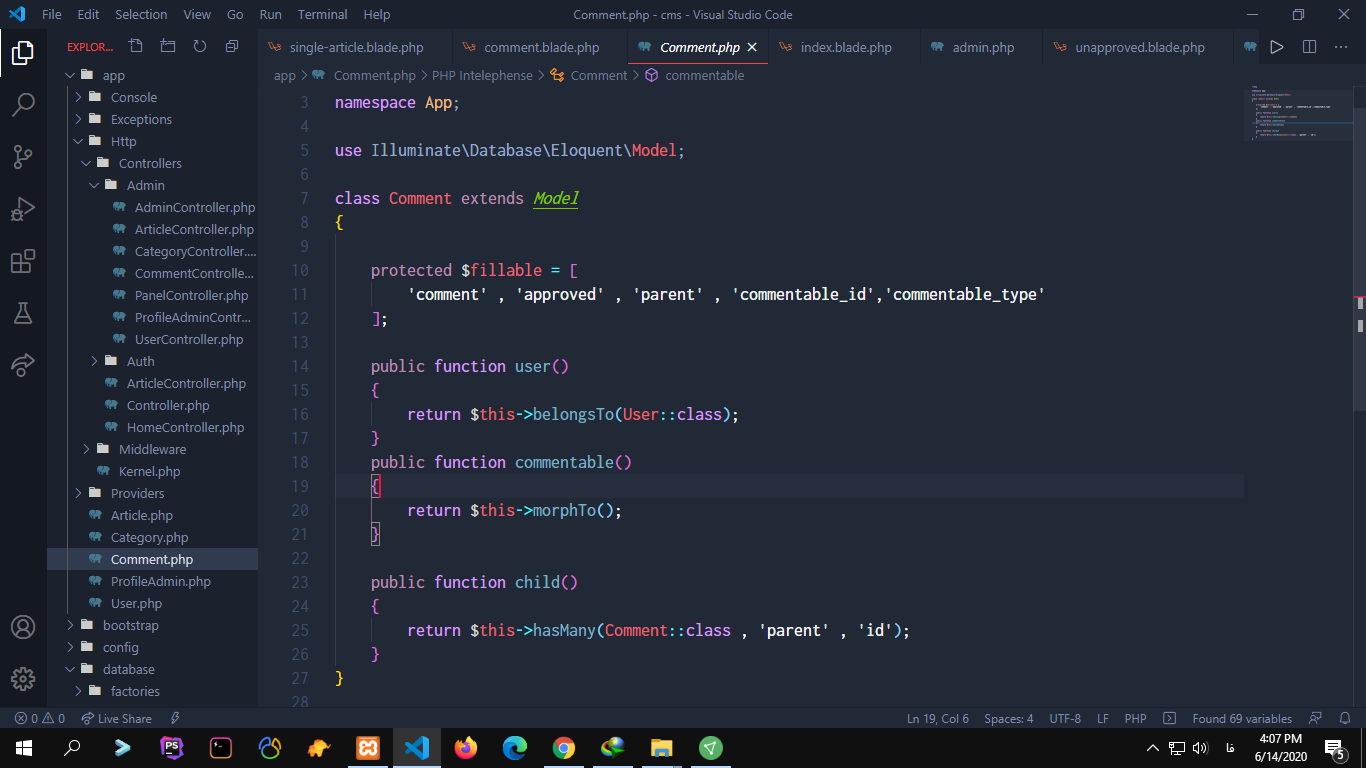Open the Windows Start menu
Screen dimensions: 1366x768
(x=24, y=748)
